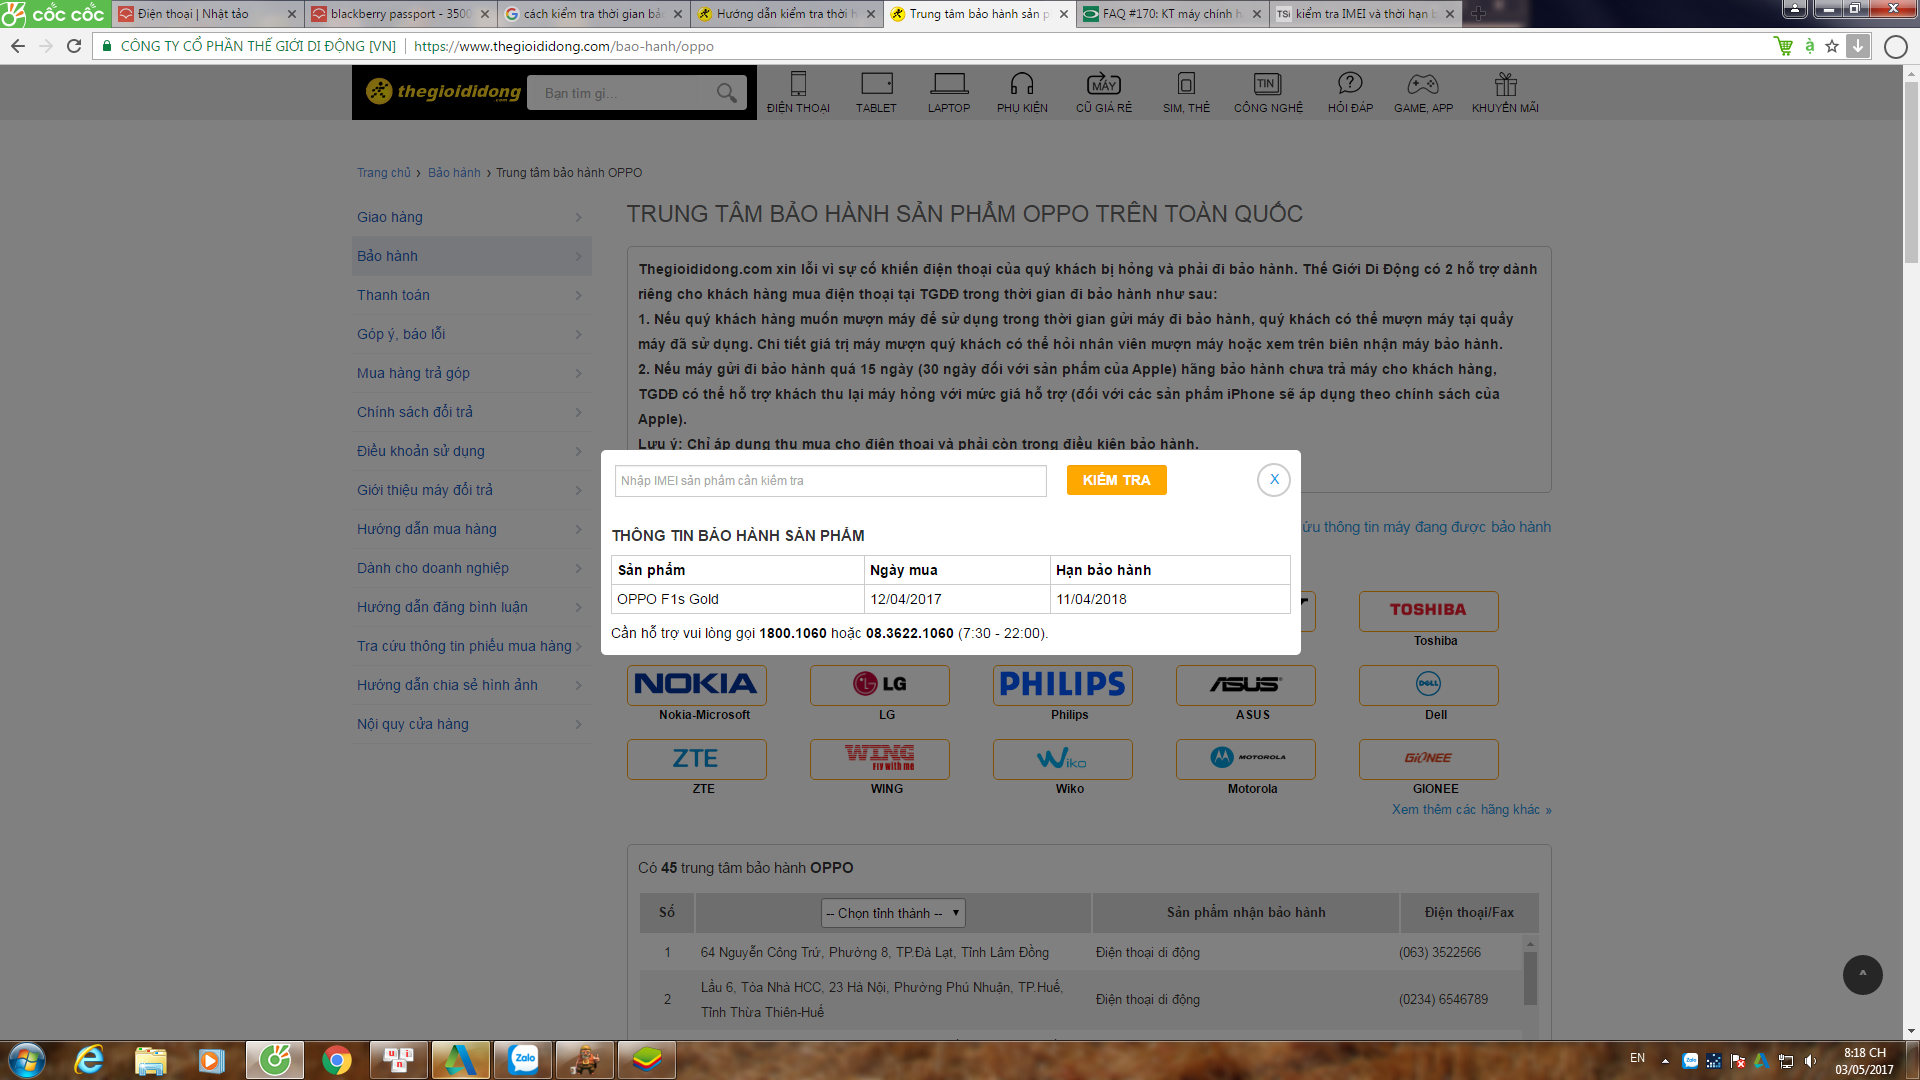Open Thanh toán sidebar item
The image size is (1920, 1080).
point(471,295)
